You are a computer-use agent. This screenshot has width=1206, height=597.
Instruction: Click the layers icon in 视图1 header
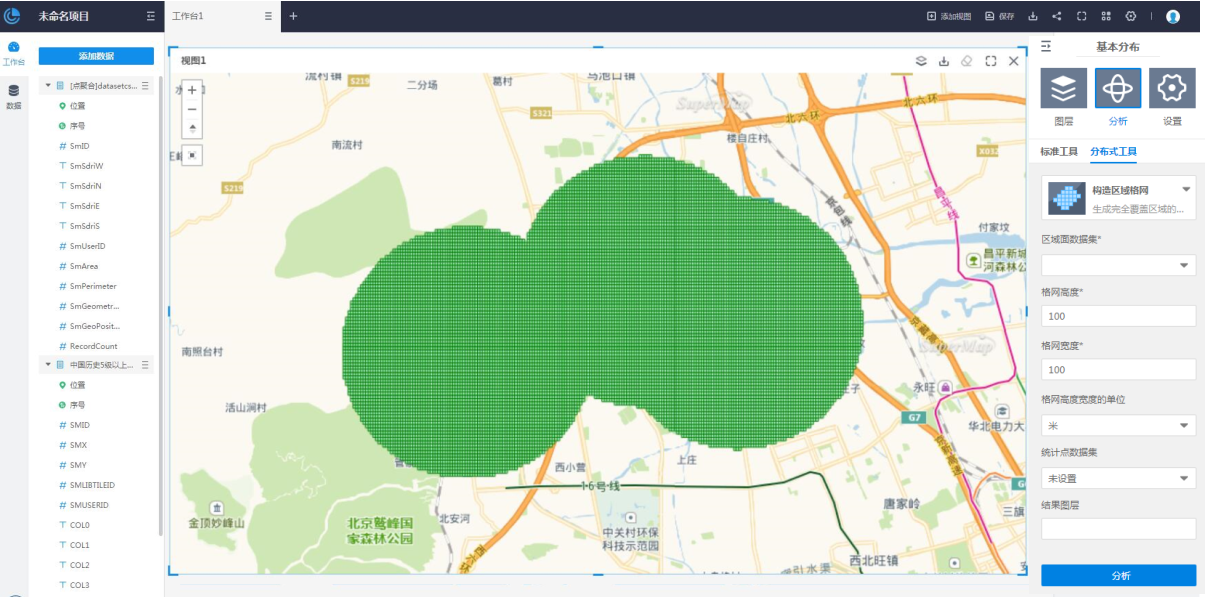point(921,61)
